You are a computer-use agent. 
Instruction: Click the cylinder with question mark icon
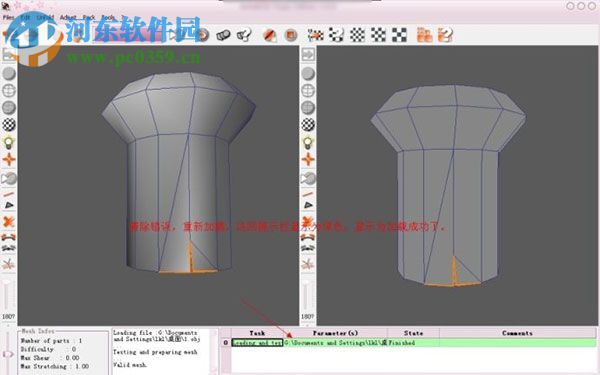[x=244, y=35]
